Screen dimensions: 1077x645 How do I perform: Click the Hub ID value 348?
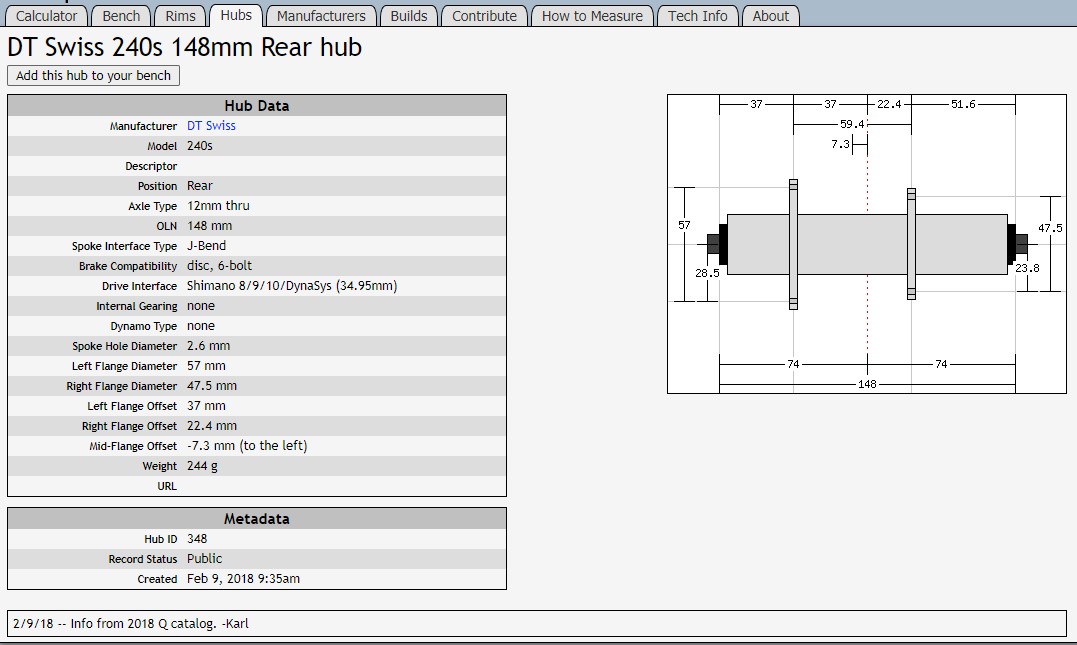[197, 539]
